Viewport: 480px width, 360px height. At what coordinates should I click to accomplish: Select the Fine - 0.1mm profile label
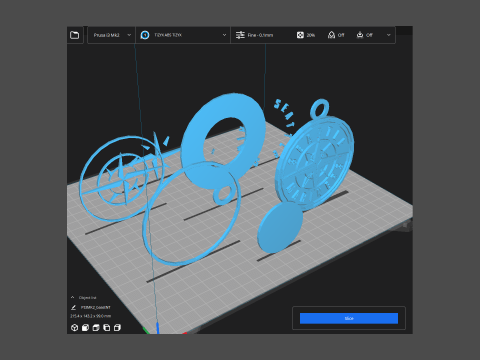coord(260,35)
